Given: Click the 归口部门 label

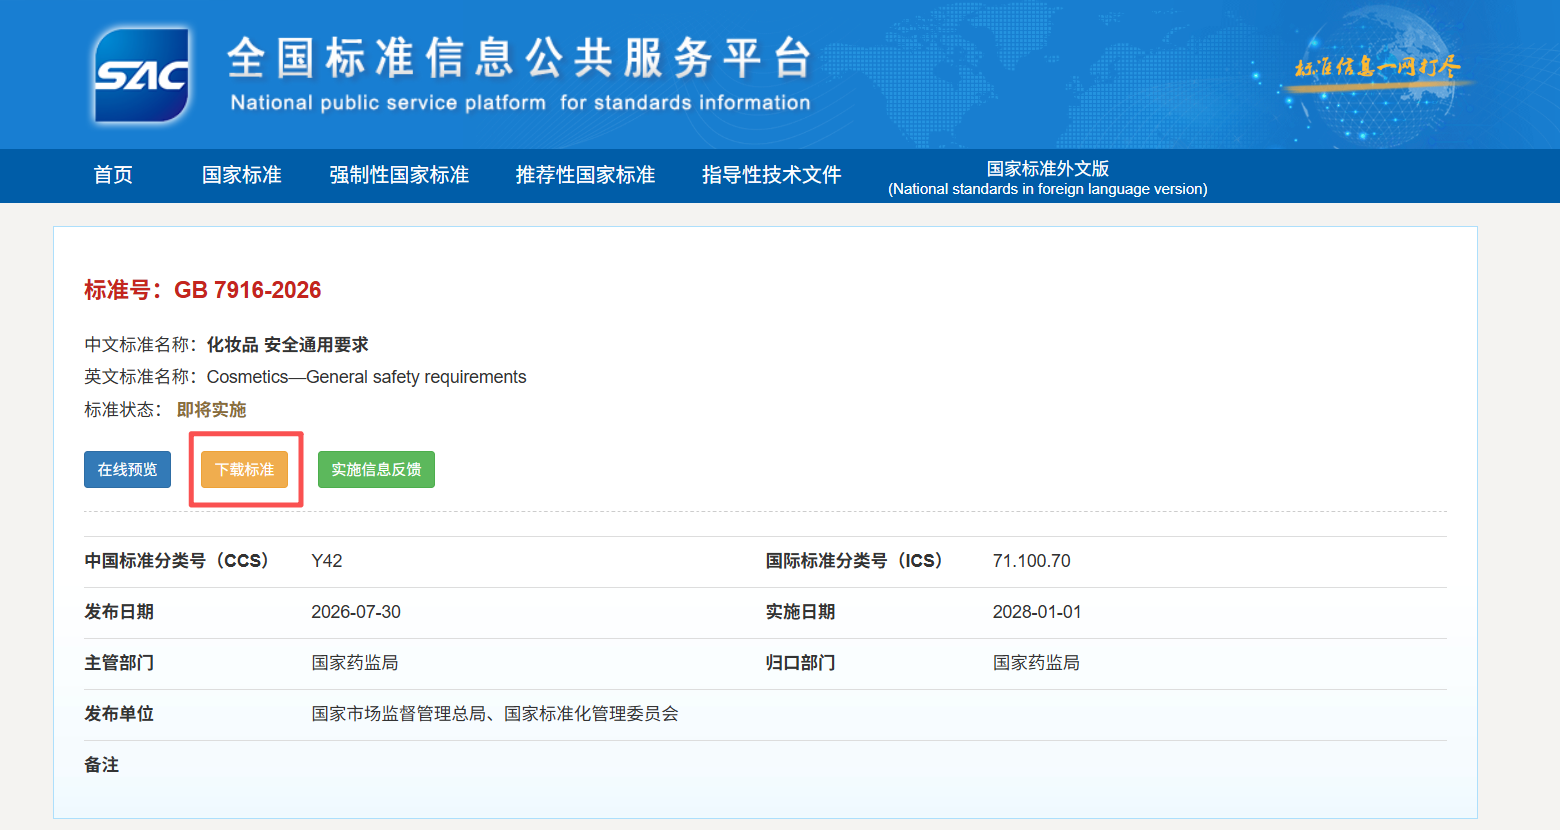Looking at the screenshot, I should (x=800, y=663).
